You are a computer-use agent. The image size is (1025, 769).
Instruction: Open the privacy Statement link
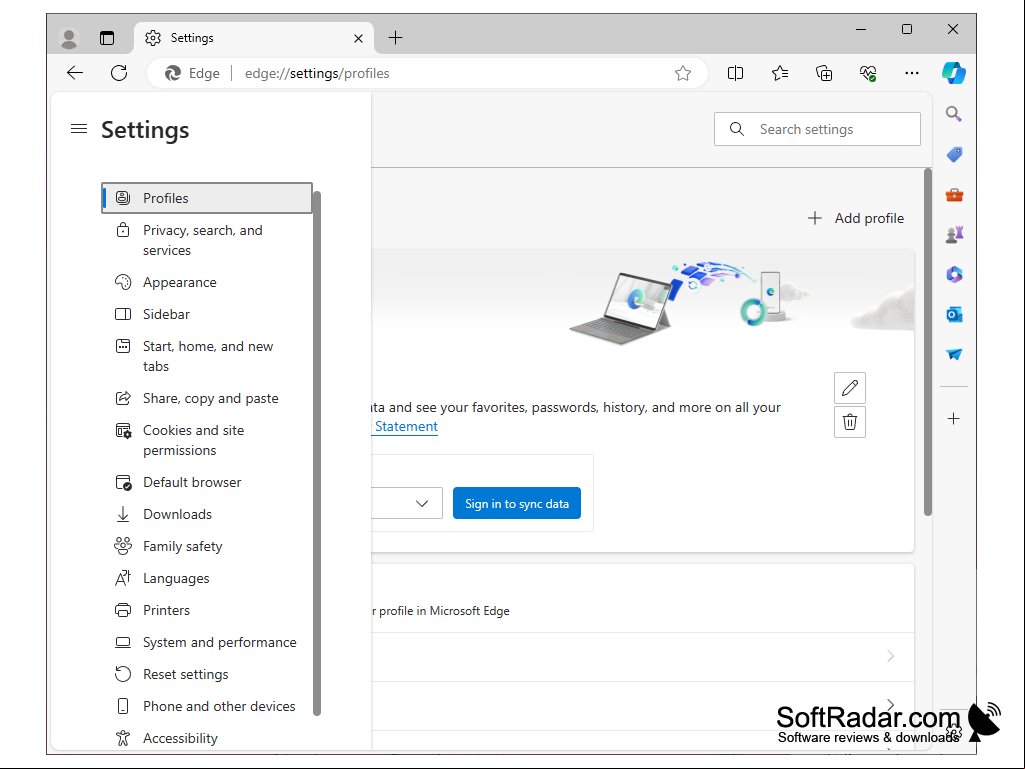406,426
